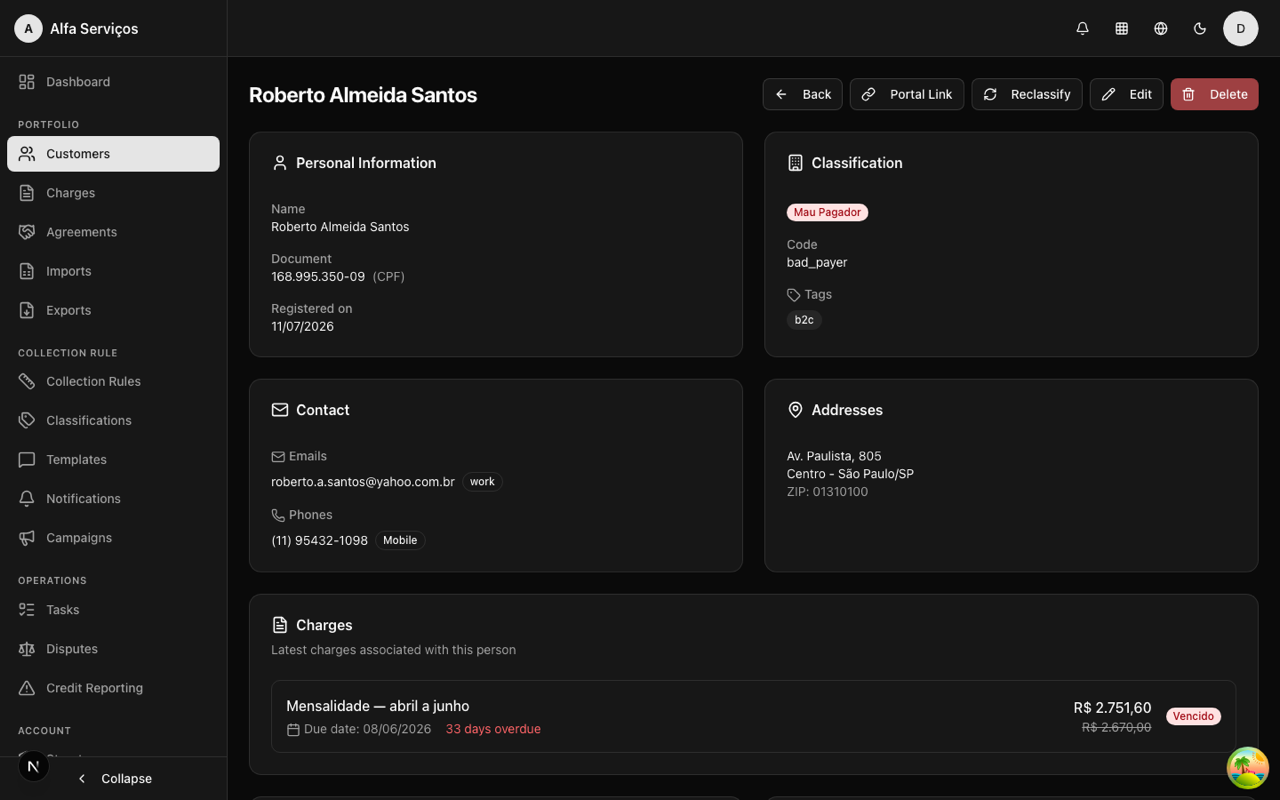
Task: Open charge Mensalidade — abril a junho
Action: 753,717
